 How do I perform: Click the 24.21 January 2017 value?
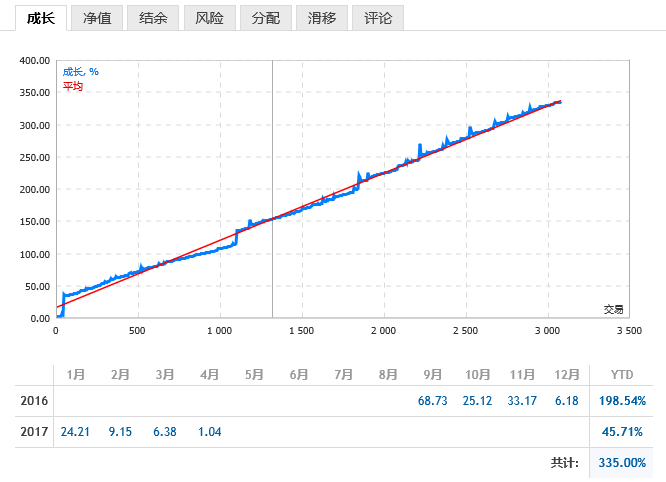(x=75, y=432)
